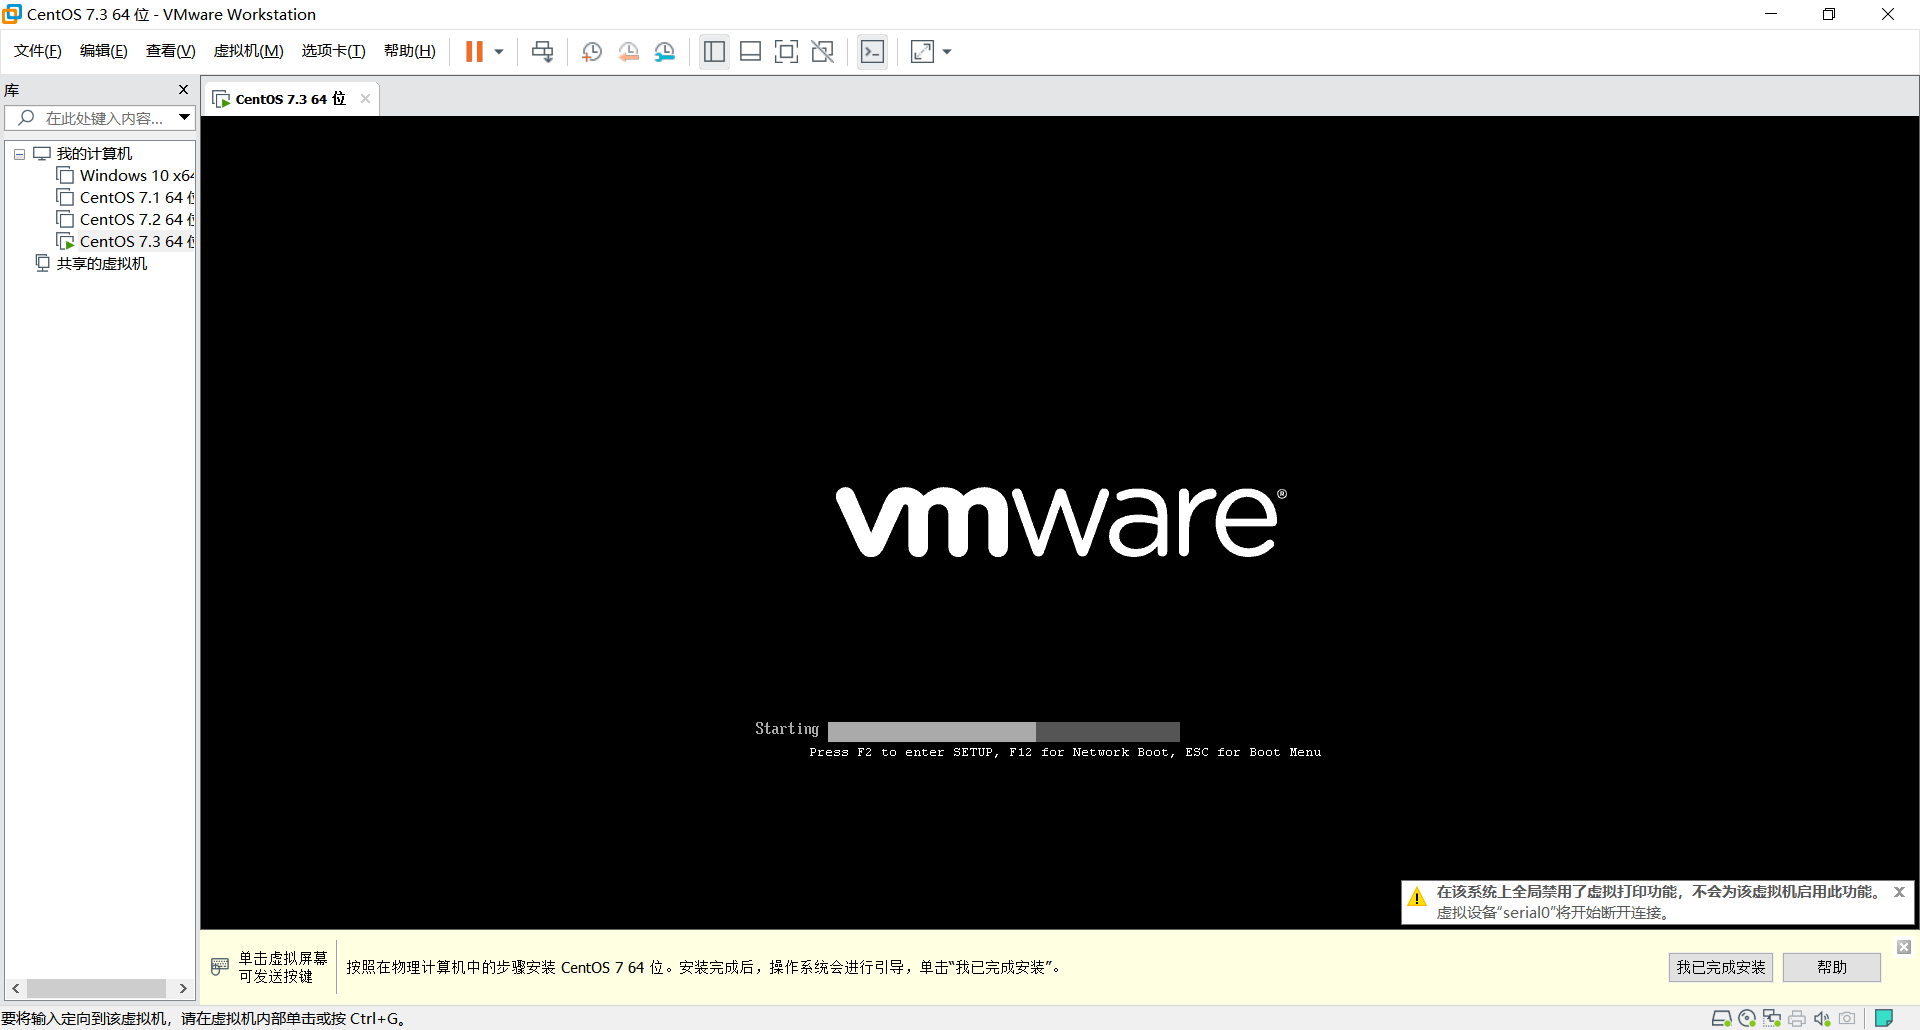Open the 帮助(H) menu

click(410, 51)
